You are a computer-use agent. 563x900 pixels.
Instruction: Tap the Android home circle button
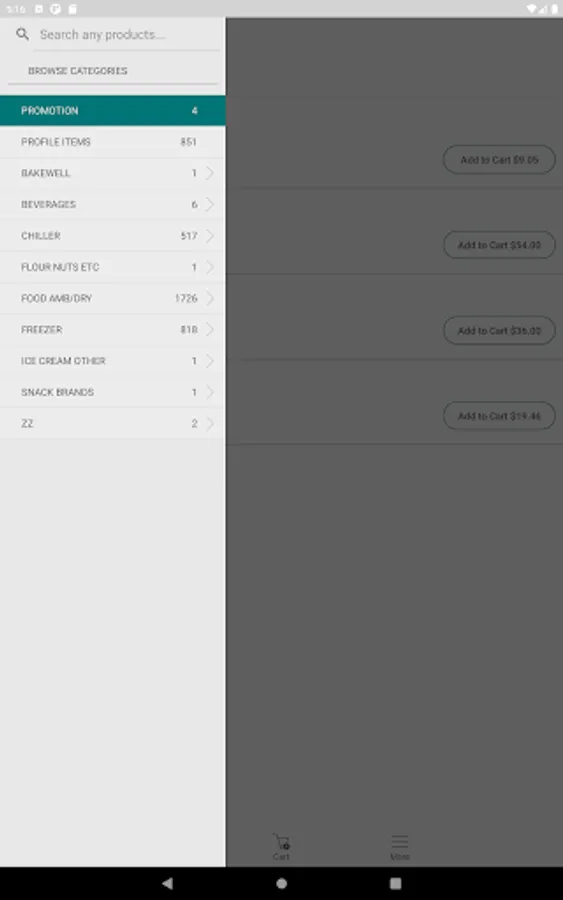coord(281,883)
